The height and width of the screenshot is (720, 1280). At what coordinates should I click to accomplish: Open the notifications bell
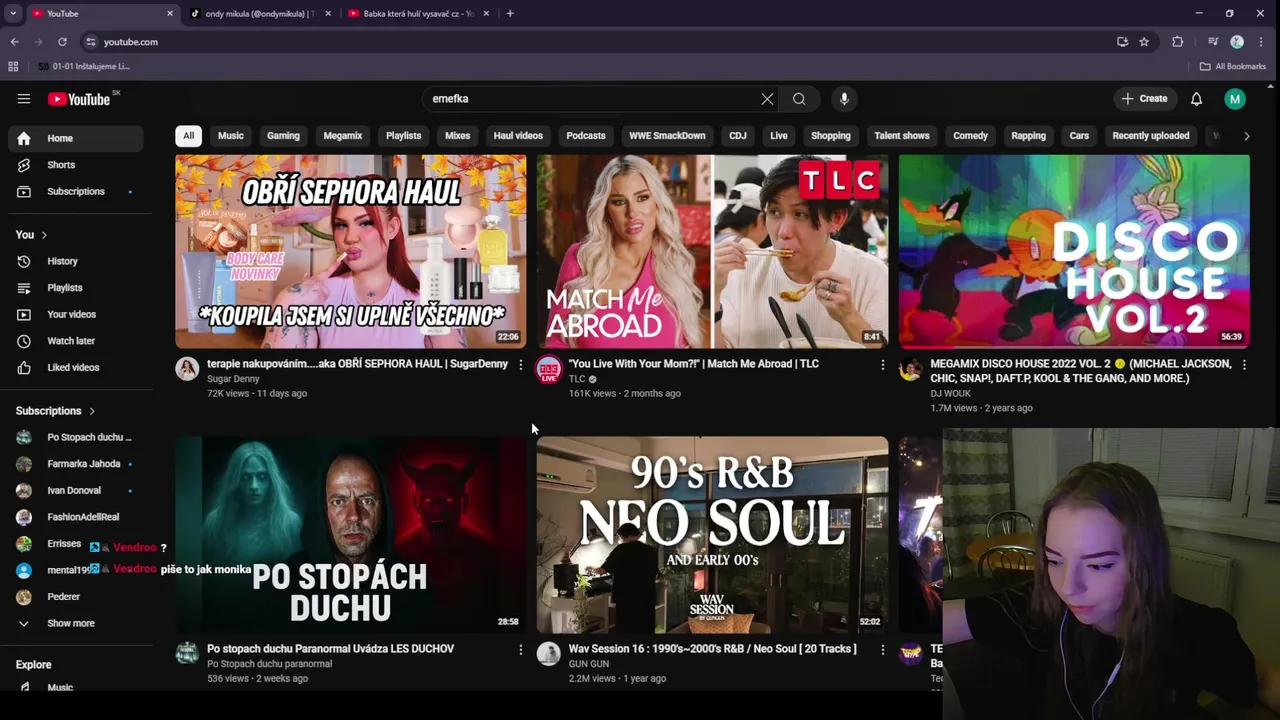1196,99
